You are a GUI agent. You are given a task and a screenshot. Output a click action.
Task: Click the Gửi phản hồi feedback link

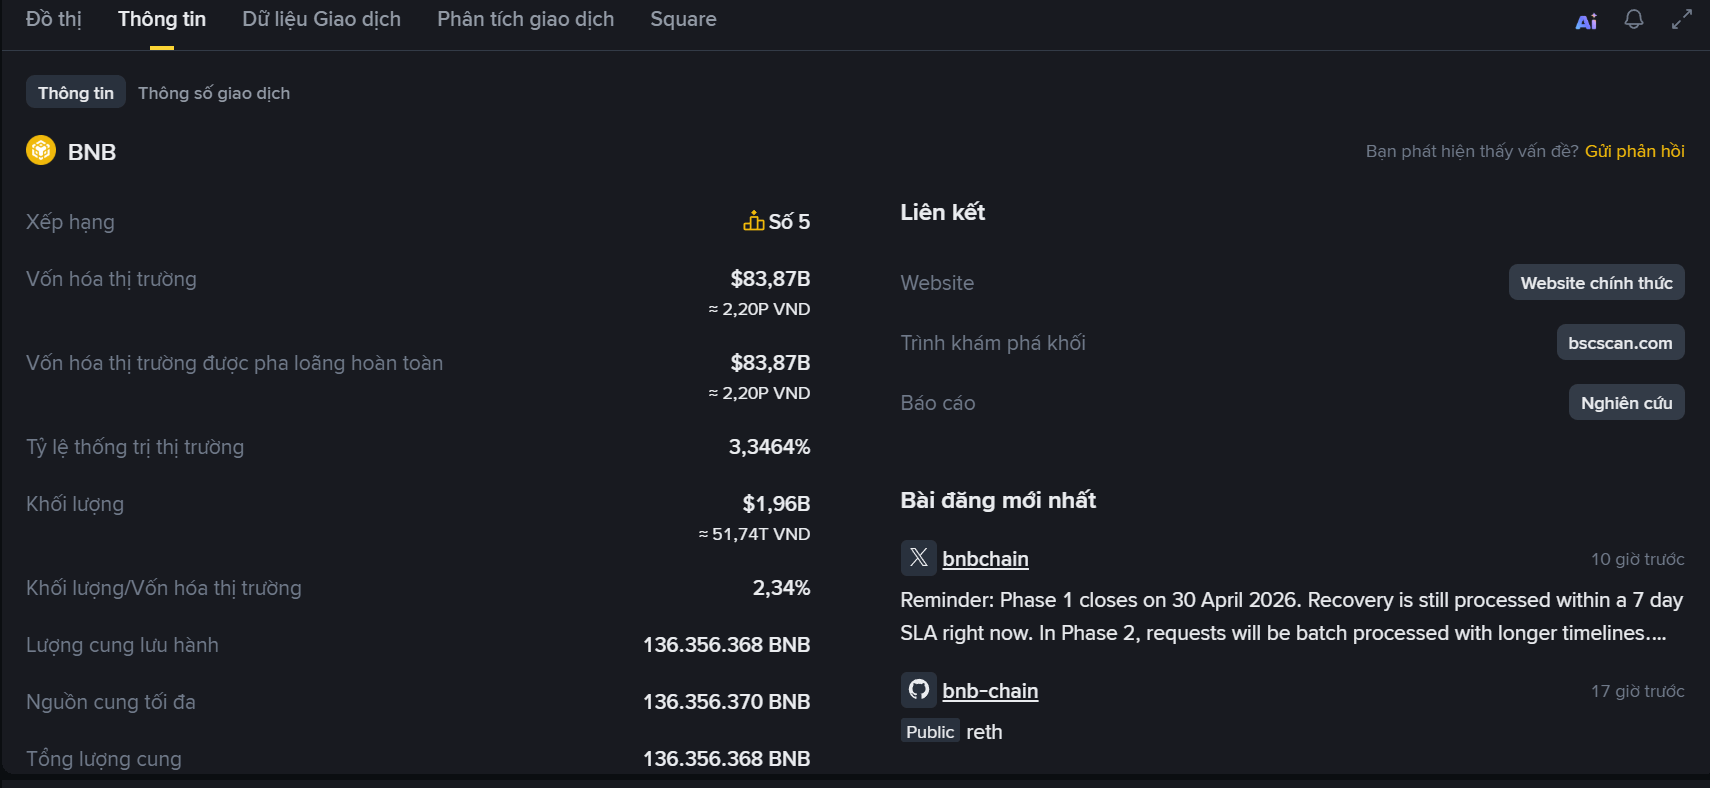(x=1634, y=151)
